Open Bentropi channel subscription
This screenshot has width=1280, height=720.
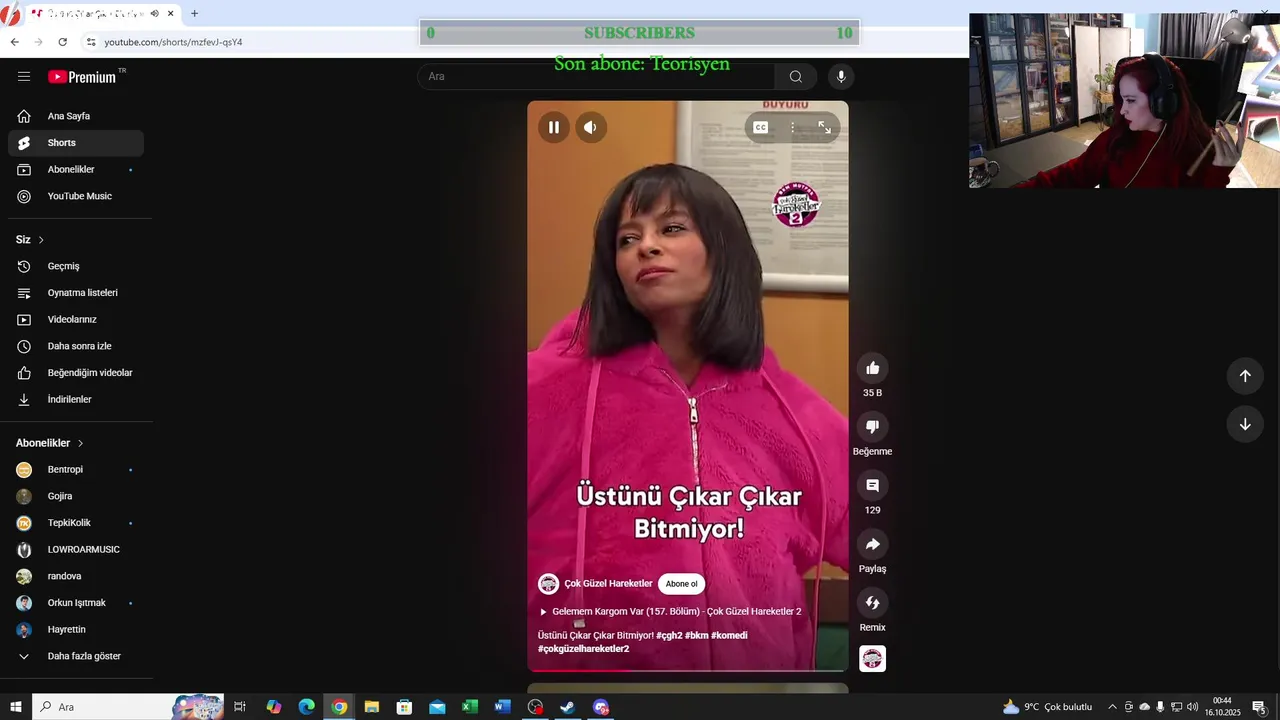tap(76, 470)
